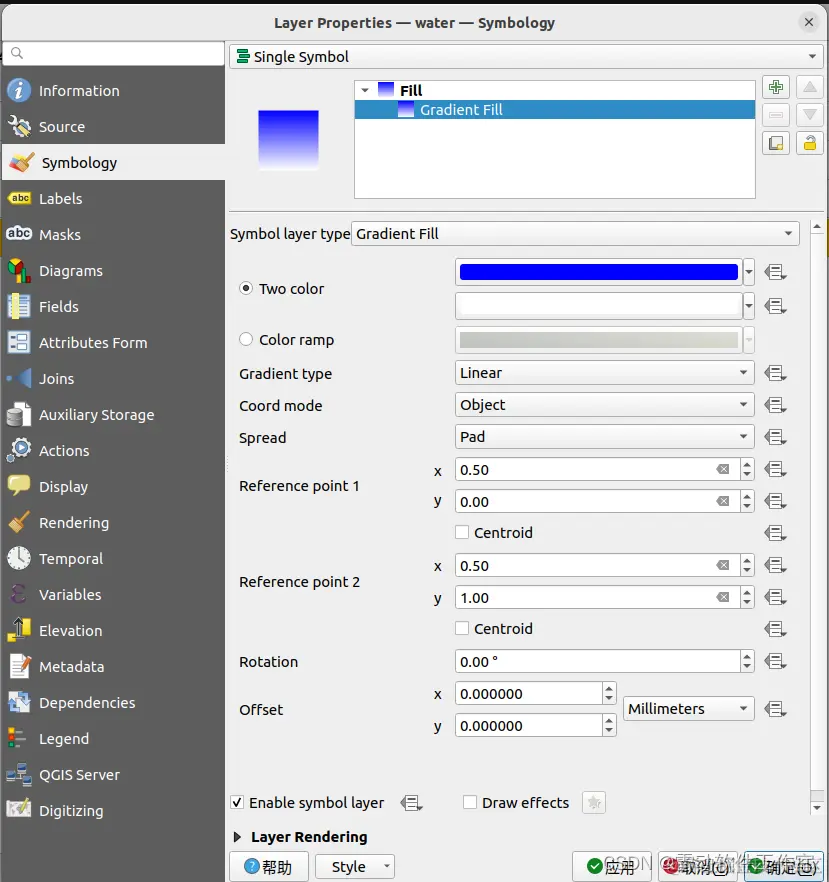Open the Style button menu
This screenshot has height=882, width=829.
point(355,867)
